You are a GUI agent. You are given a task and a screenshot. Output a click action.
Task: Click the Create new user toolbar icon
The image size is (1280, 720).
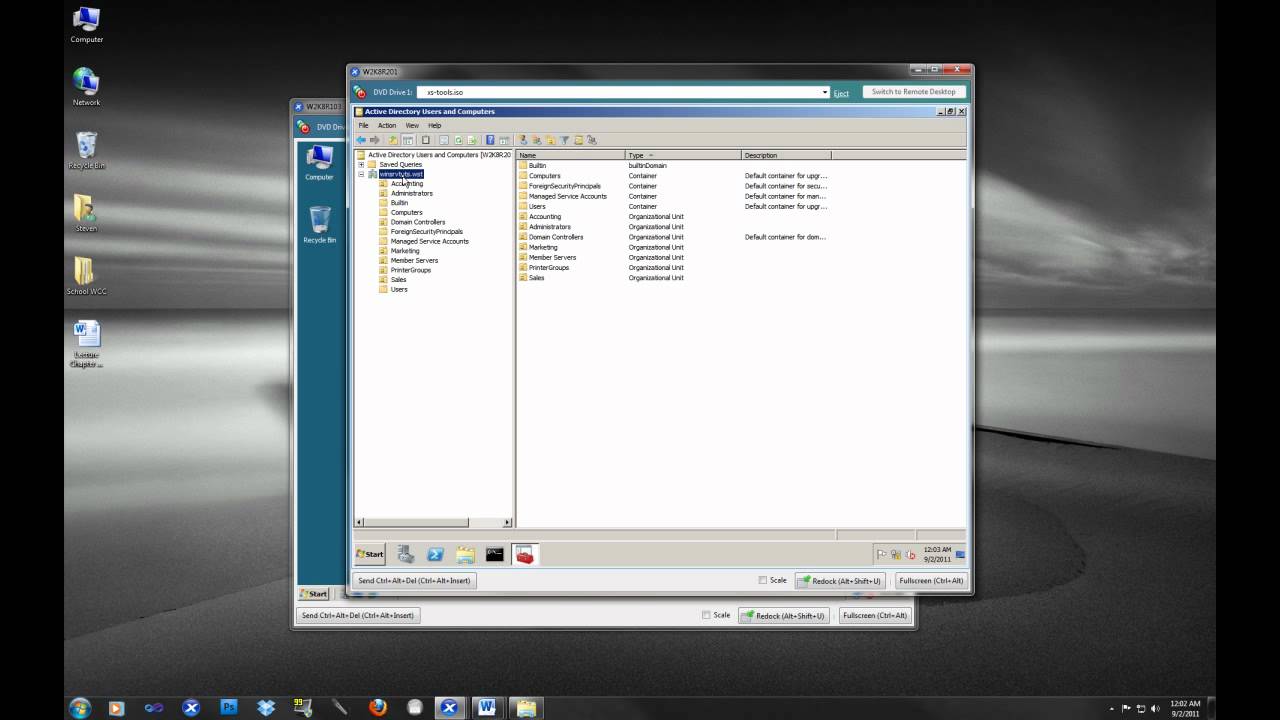coord(522,140)
